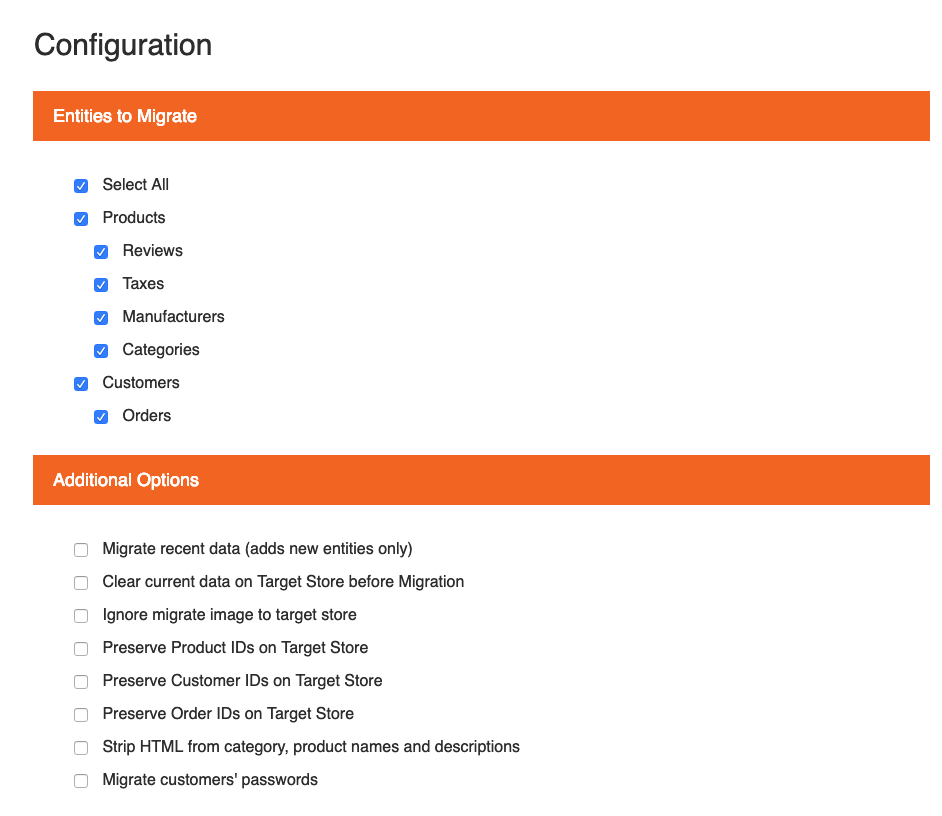This screenshot has height=816, width=942.
Task: Select the Configuration page title
Action: [x=123, y=45]
